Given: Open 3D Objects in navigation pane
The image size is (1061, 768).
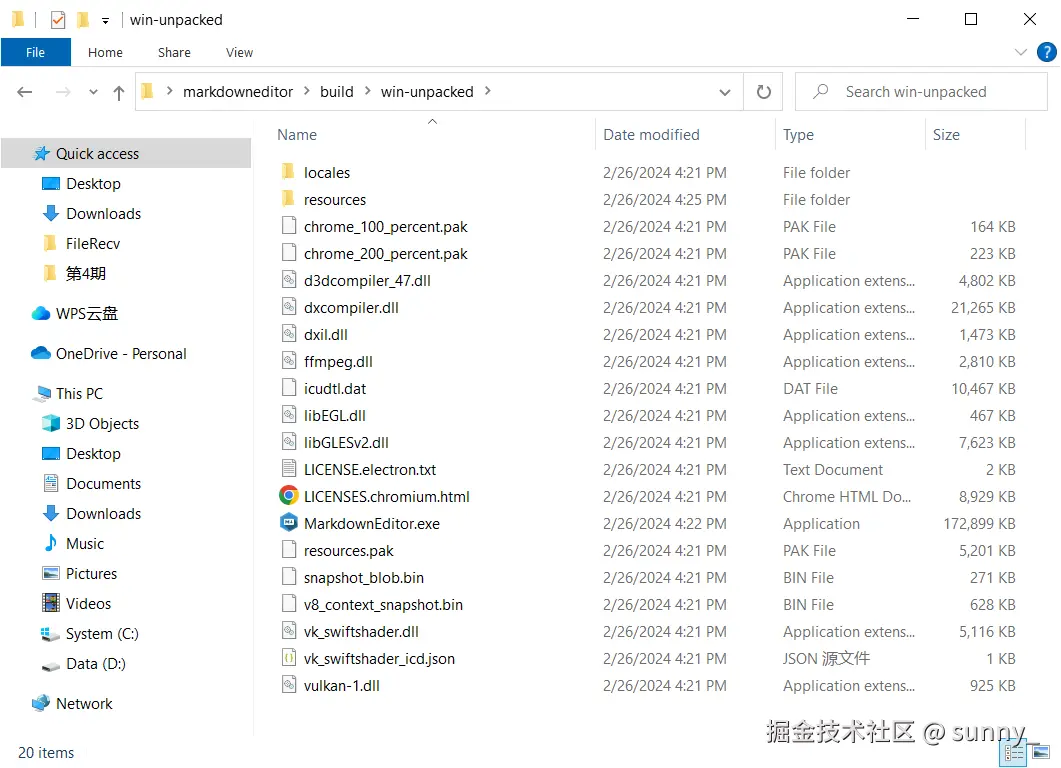Looking at the screenshot, I should (90, 424).
